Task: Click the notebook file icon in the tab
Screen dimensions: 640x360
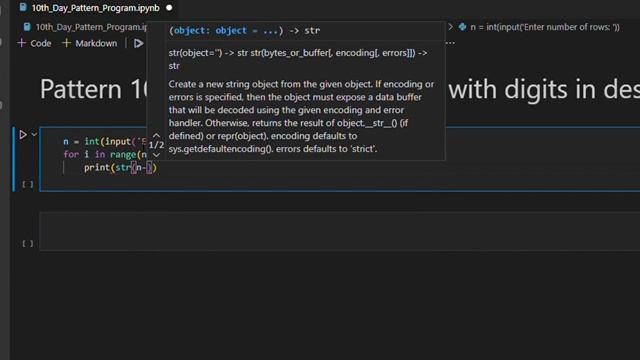Action: click(23, 7)
